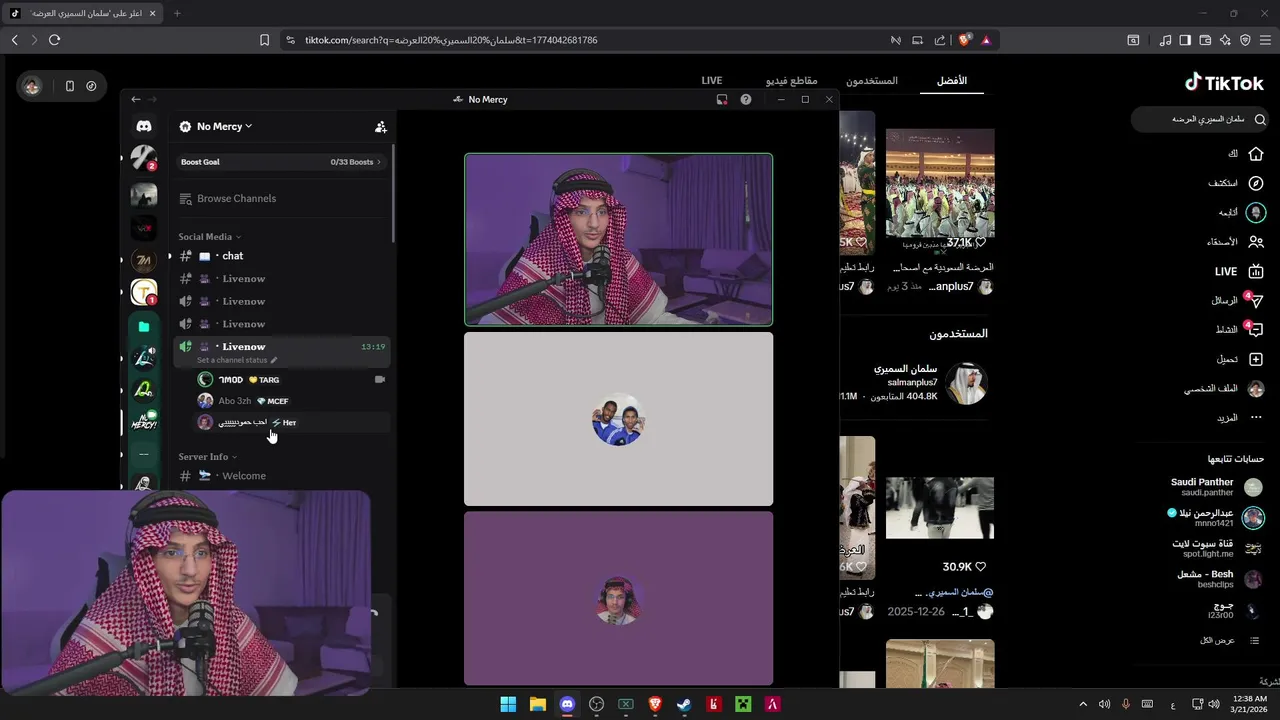Click TikTok search magnifier icon
The image size is (1280, 720).
pyautogui.click(x=1260, y=119)
